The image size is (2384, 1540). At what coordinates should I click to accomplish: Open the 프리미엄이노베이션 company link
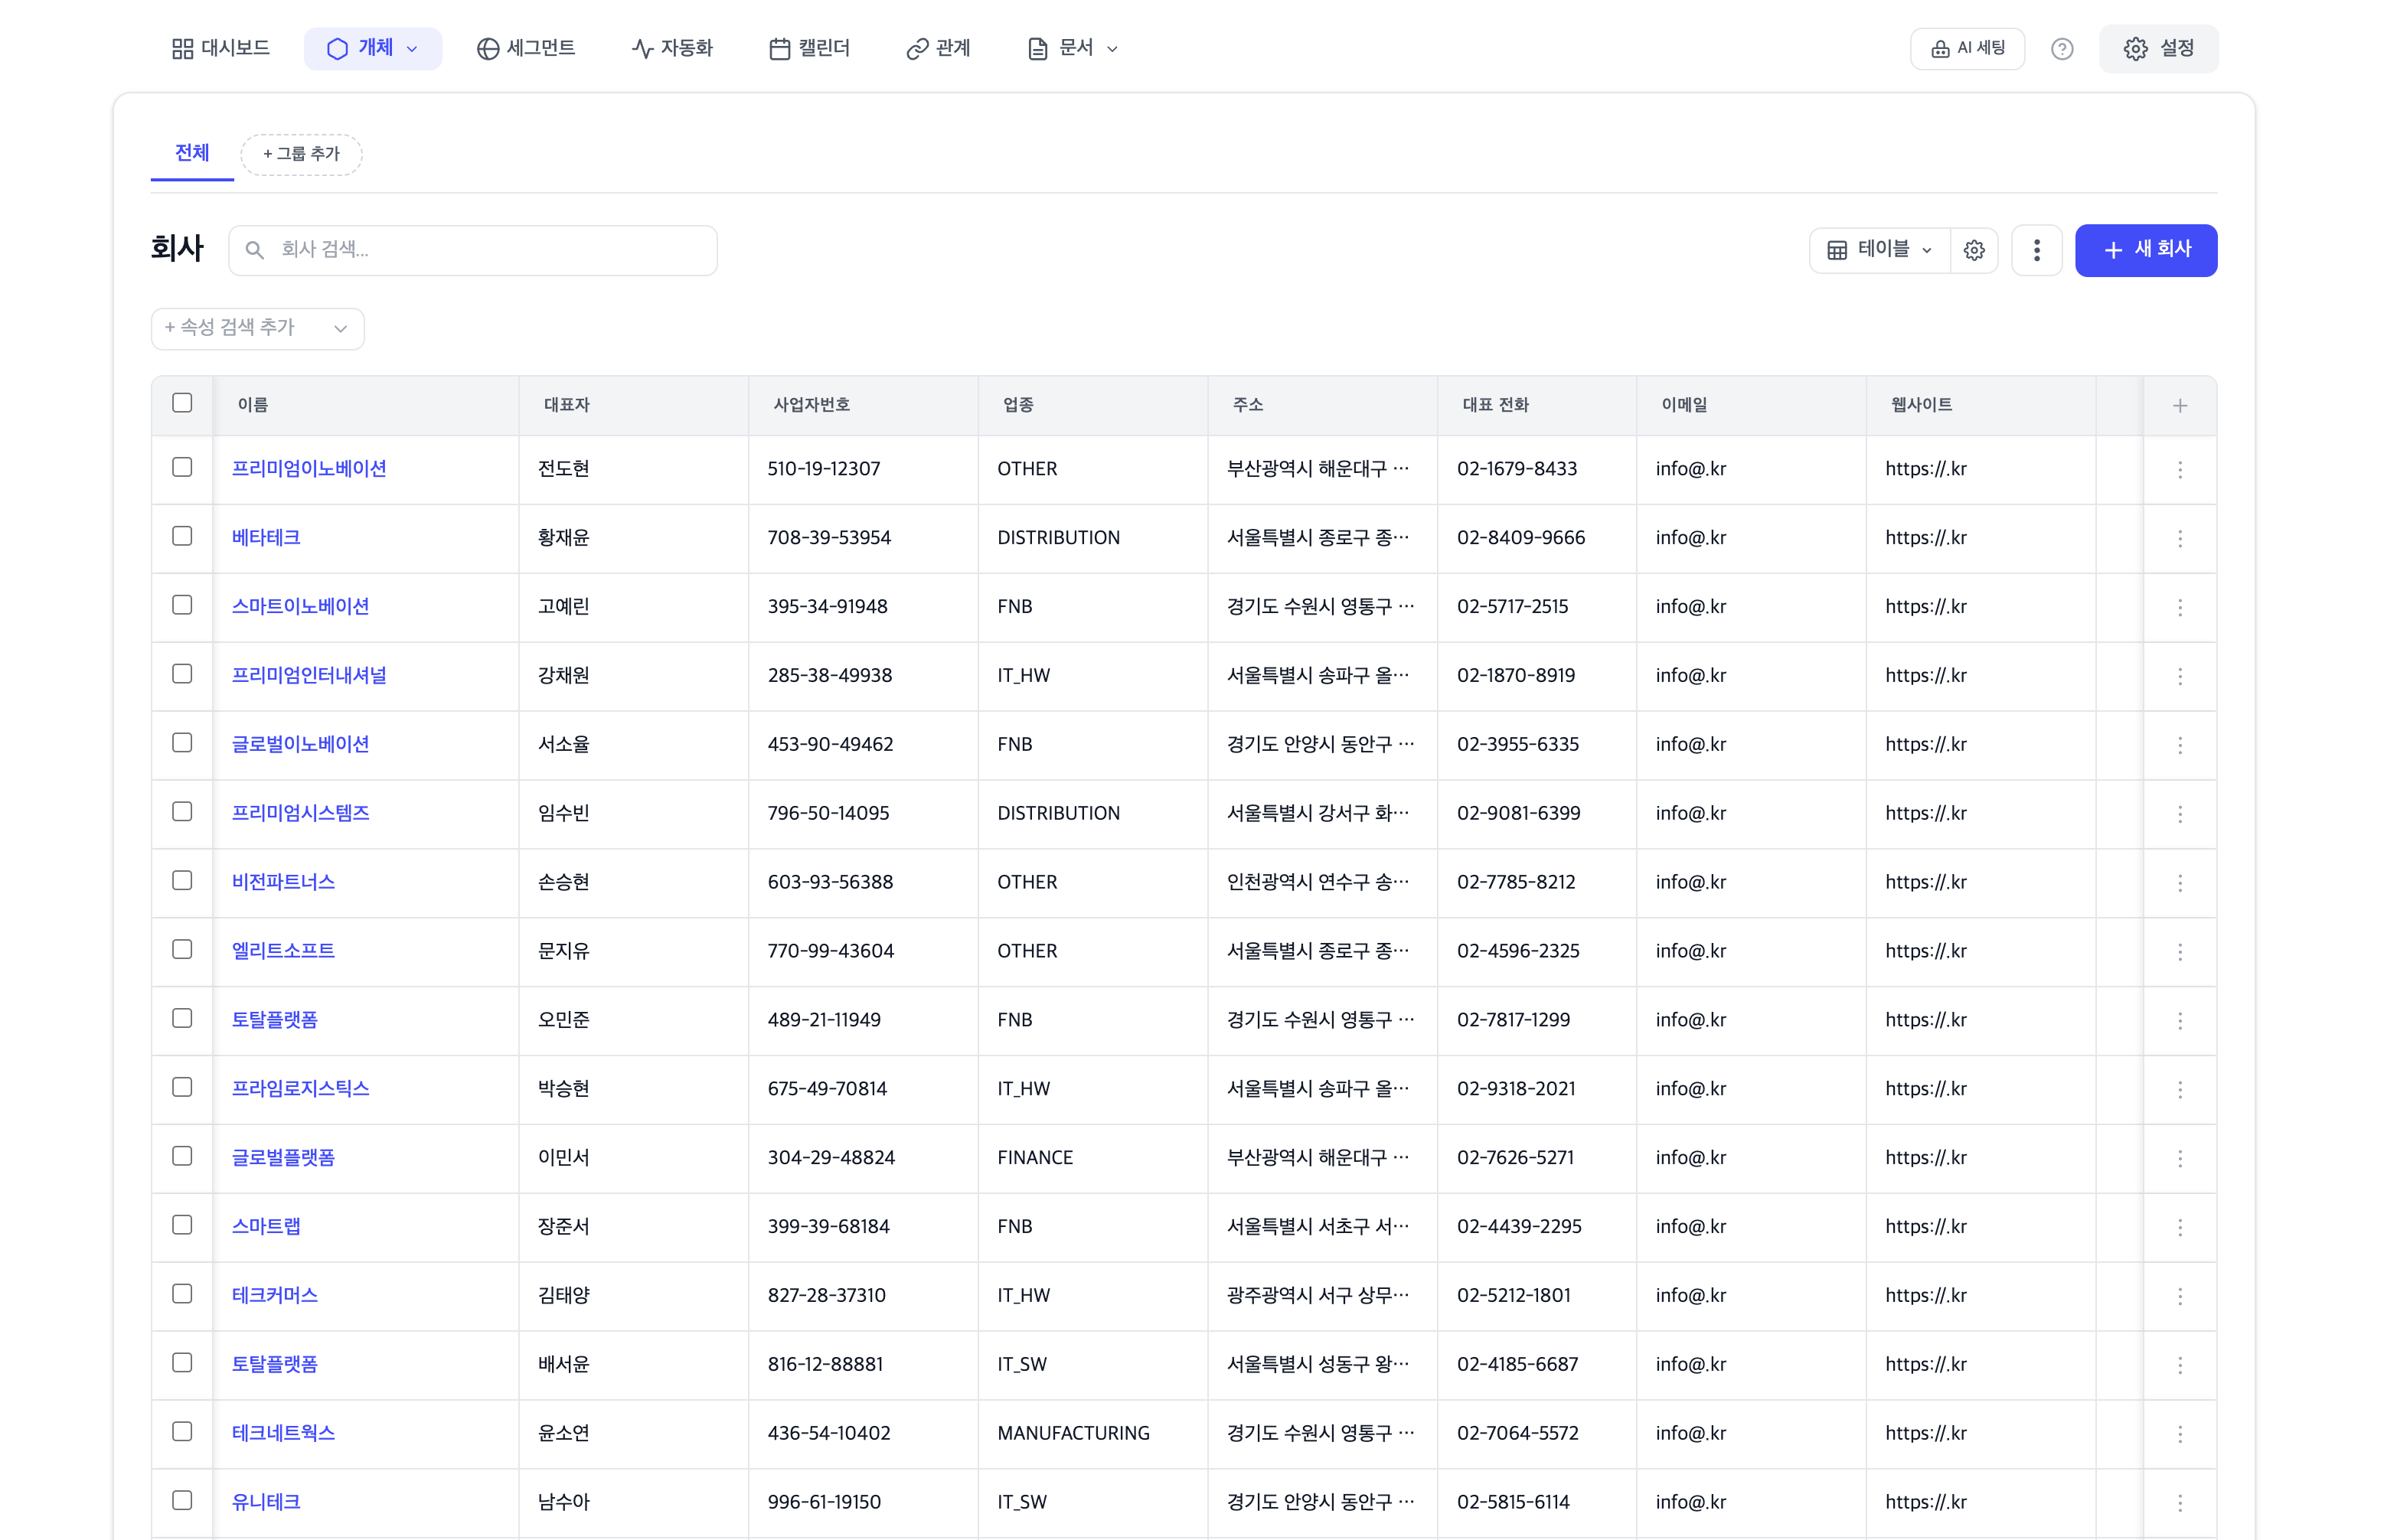[x=310, y=468]
